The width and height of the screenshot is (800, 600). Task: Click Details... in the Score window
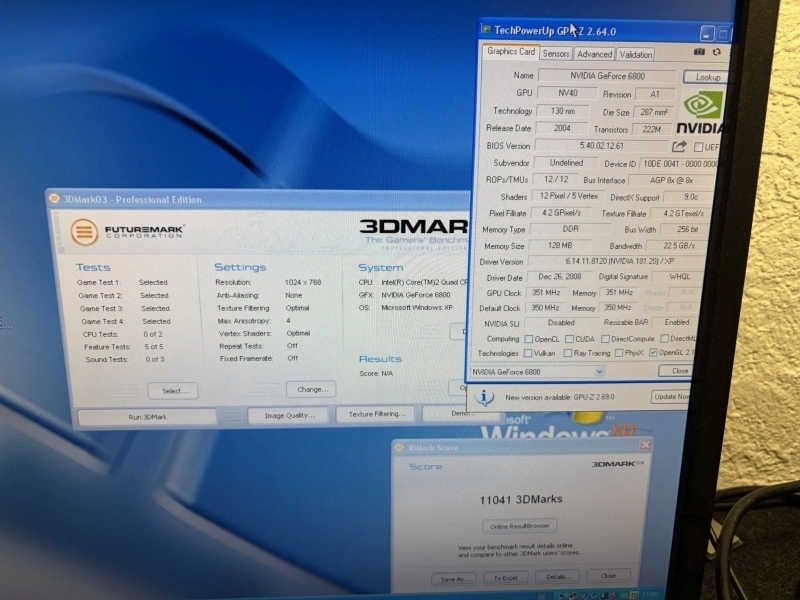(557, 577)
